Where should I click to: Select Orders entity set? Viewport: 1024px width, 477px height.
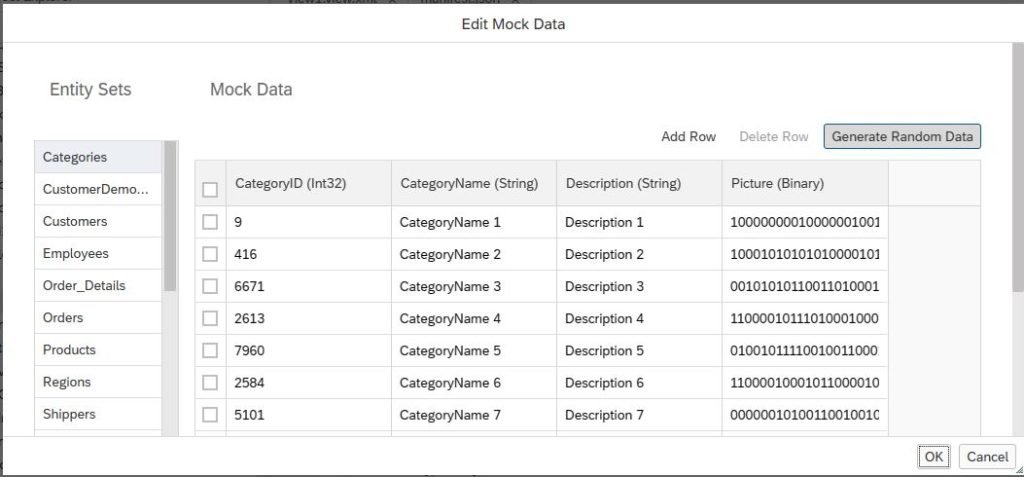98,317
